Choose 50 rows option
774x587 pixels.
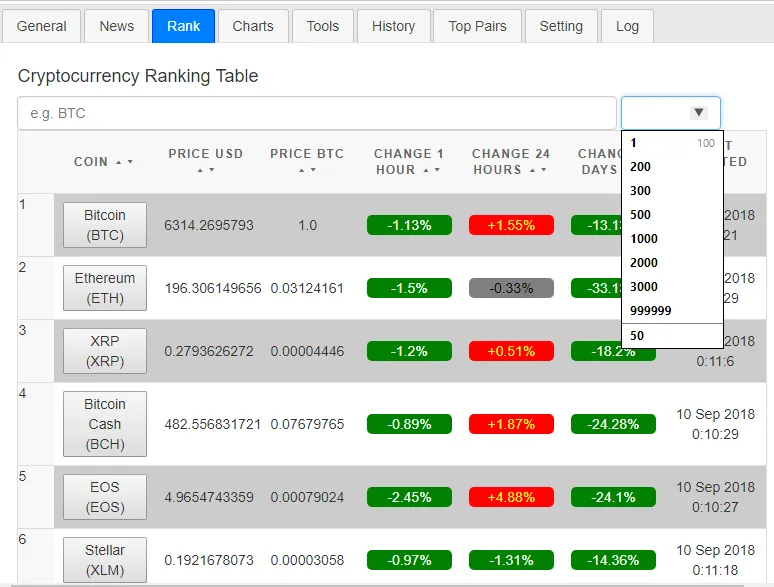pyautogui.click(x=672, y=336)
